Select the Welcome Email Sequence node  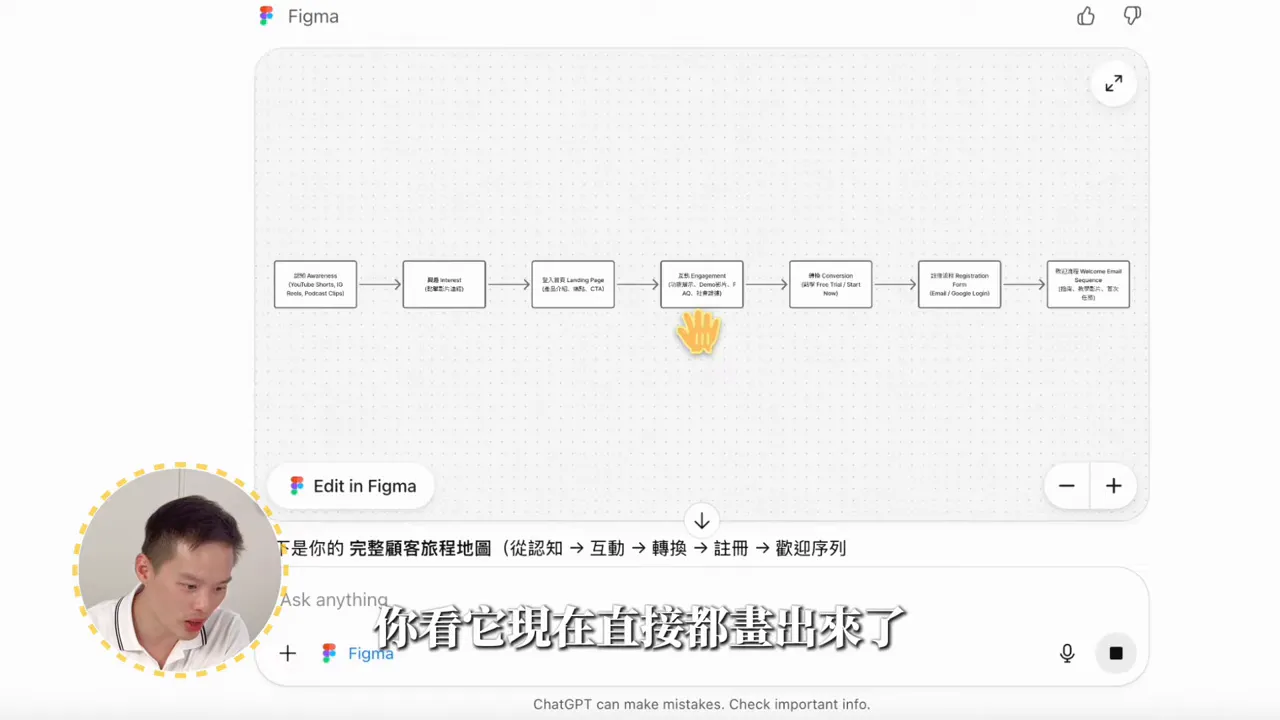(1088, 284)
